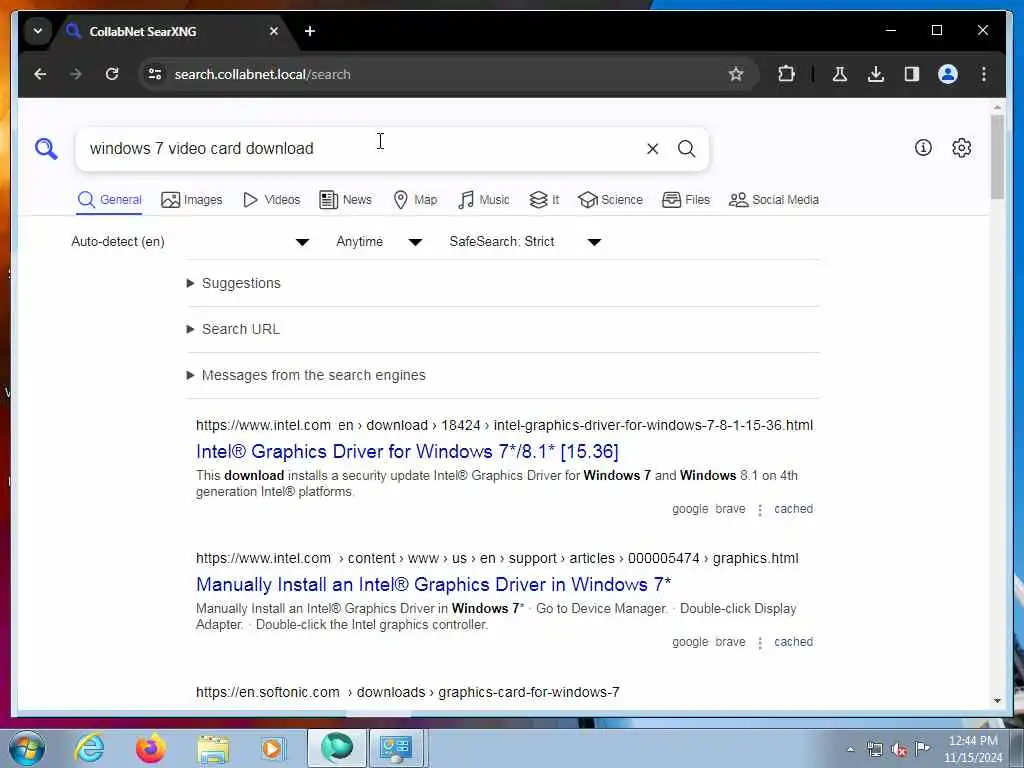Switch to the It category
This screenshot has width=1024, height=768.
coord(544,200)
